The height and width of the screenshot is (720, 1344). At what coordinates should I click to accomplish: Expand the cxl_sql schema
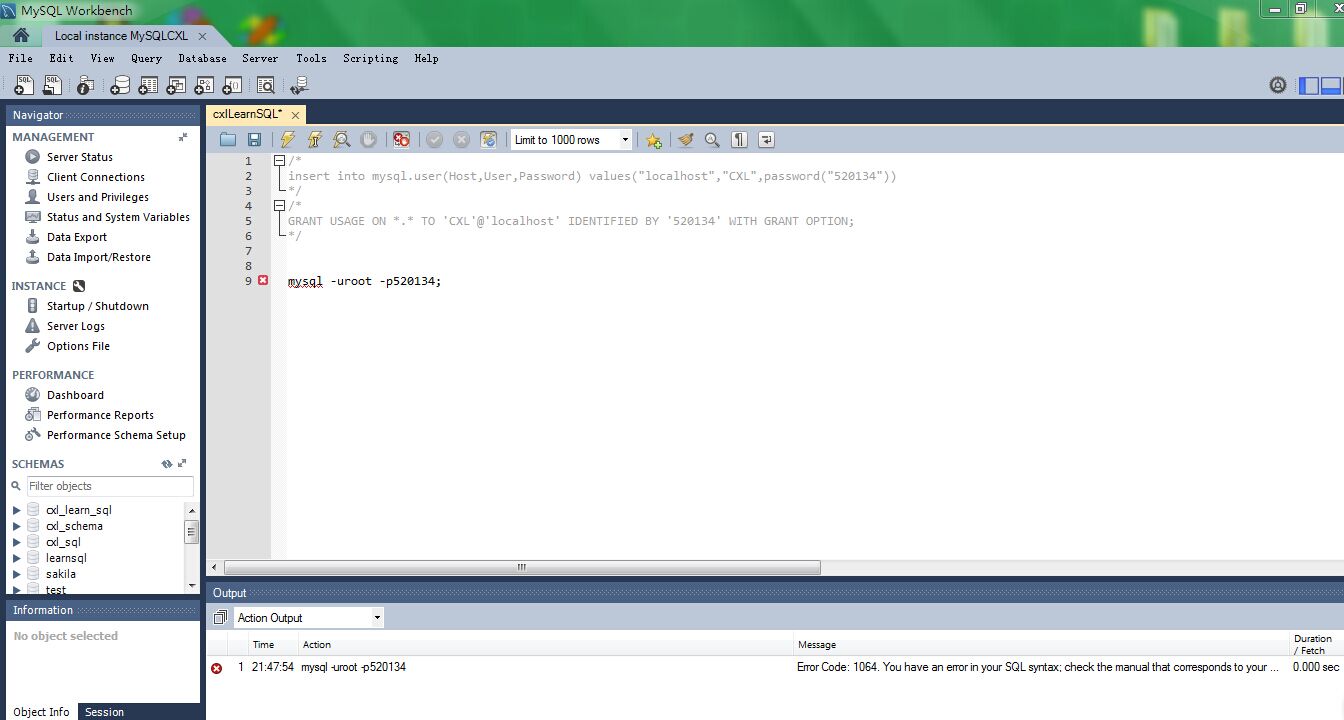click(x=16, y=542)
